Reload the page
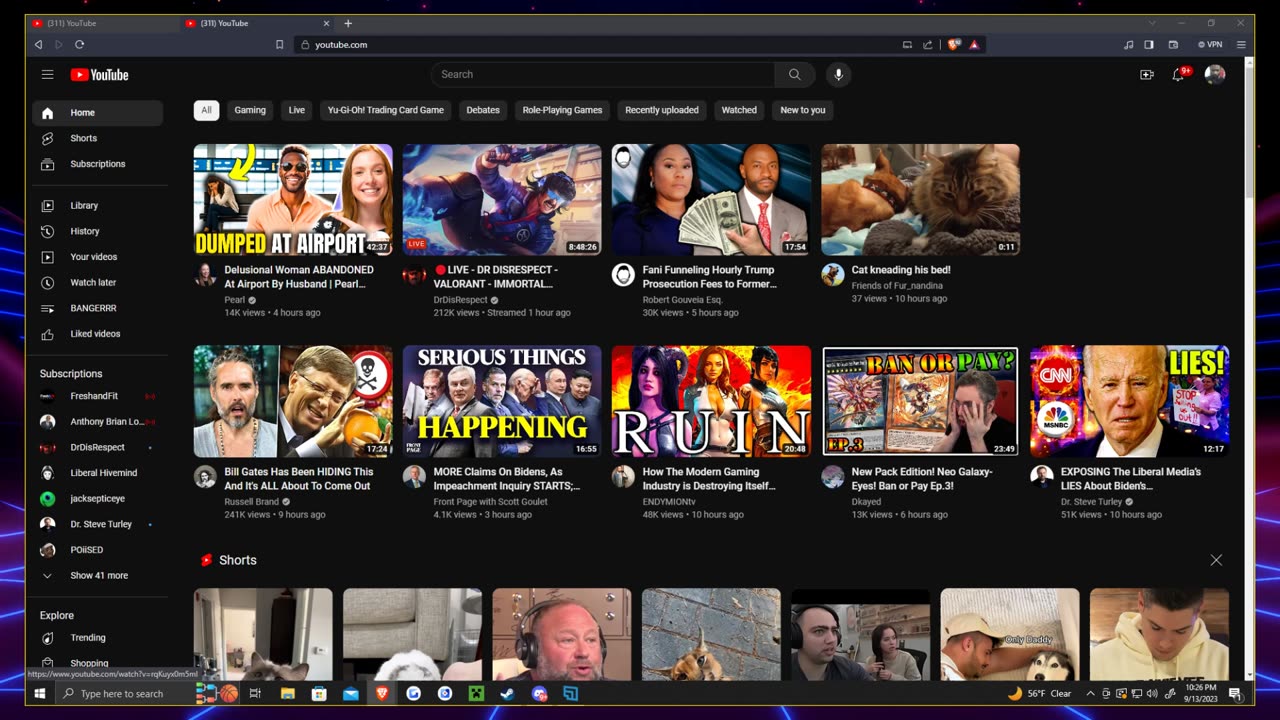Viewport: 1280px width, 720px height. tap(79, 44)
